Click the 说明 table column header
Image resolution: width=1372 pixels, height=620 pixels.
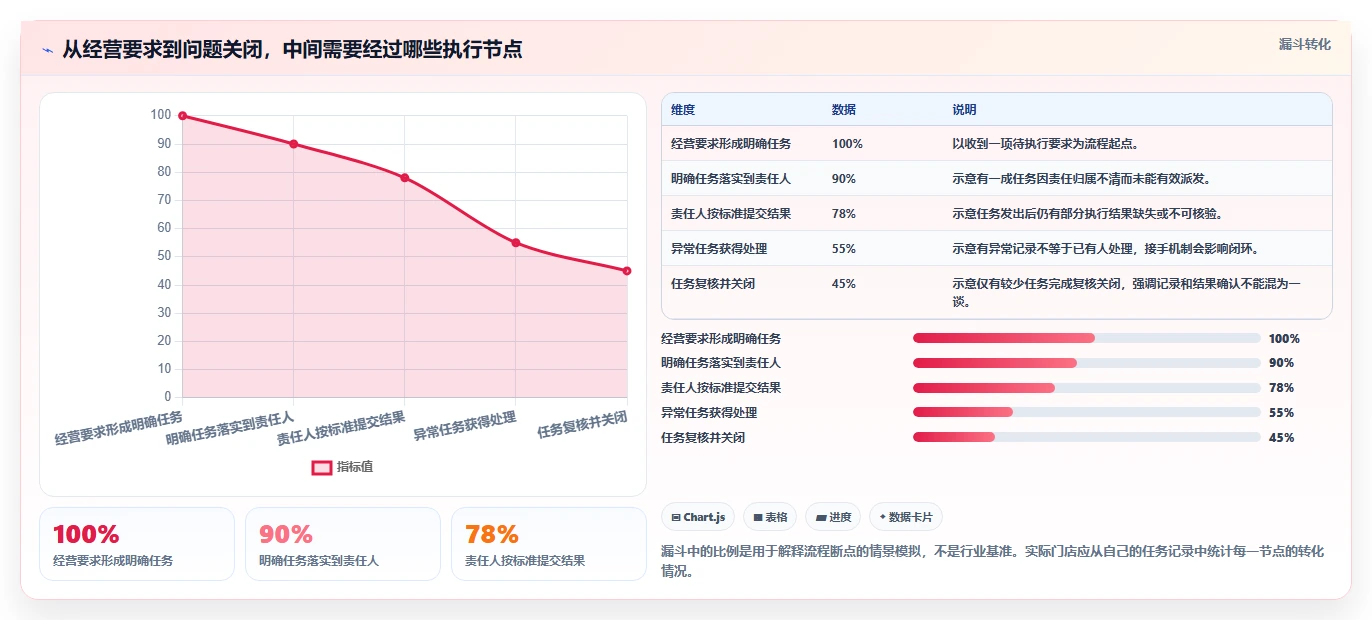point(965,110)
